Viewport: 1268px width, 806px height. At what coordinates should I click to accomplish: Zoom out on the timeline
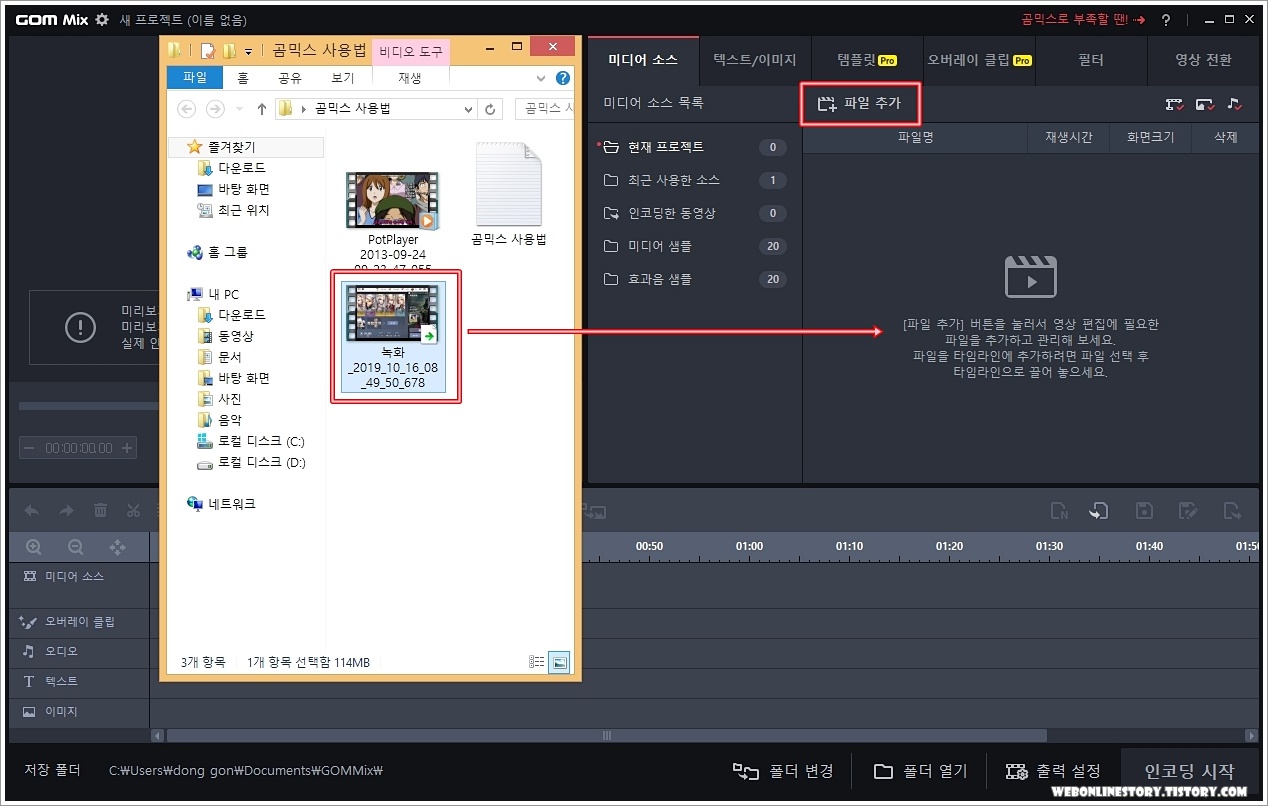tap(75, 547)
